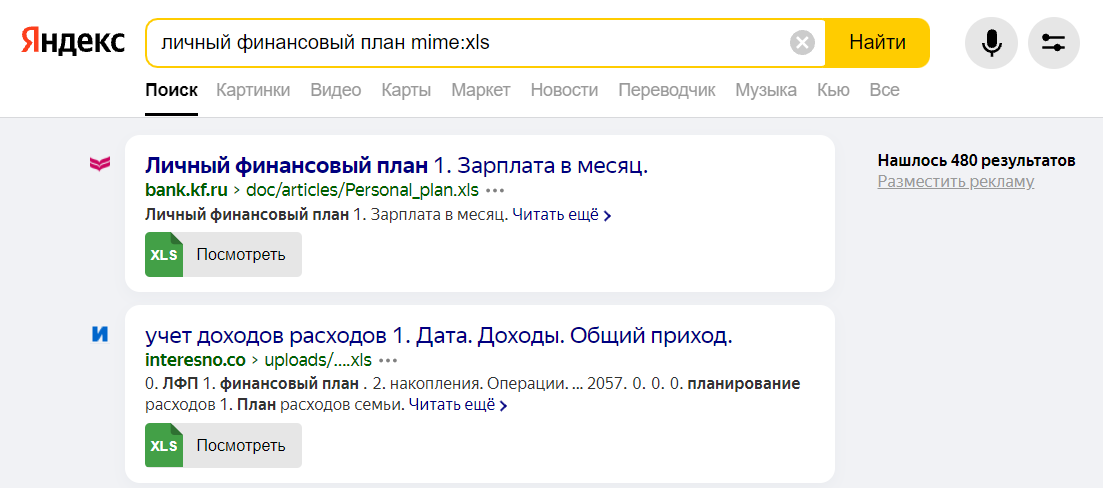Open the 'Личный финансовый план 1. Зарплата в месяц.' title
This screenshot has width=1103, height=488.
[x=396, y=166]
